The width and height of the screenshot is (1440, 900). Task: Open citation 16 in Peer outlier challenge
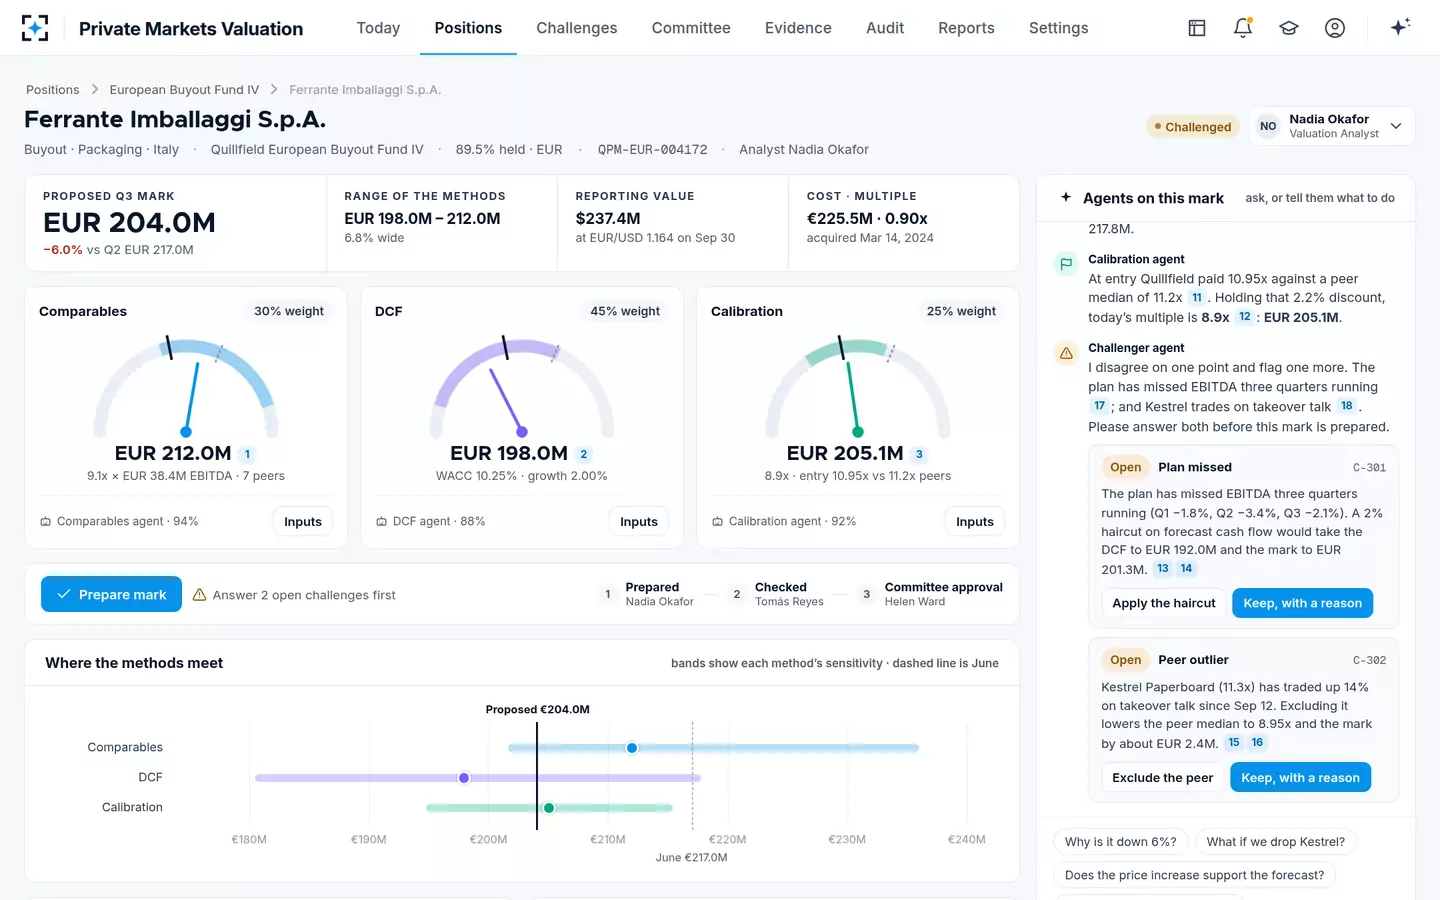1257,743
